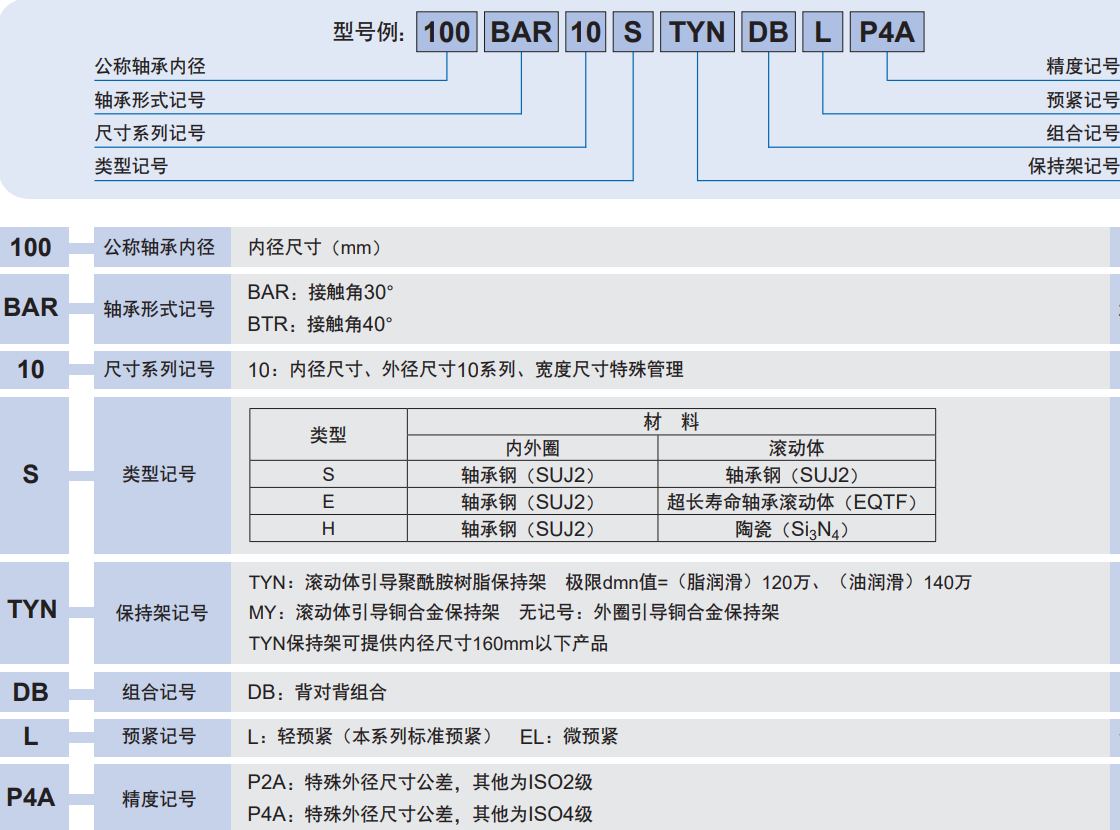Viewport: 1120px width, 830px height.
Task: Click '陶瓷 (Si3N4)' cell
Action: [796, 529]
